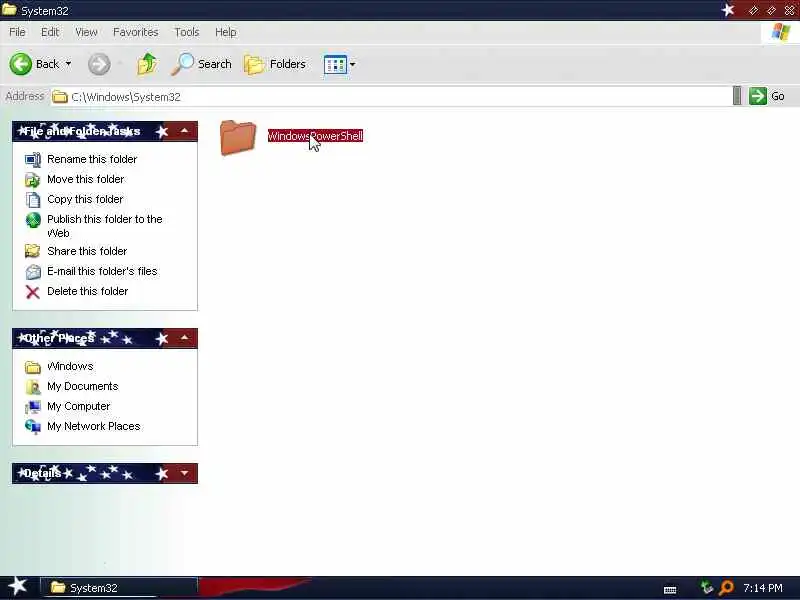Screen dimensions: 800x600
Task: Click the orange magnifier tray icon
Action: point(726,588)
